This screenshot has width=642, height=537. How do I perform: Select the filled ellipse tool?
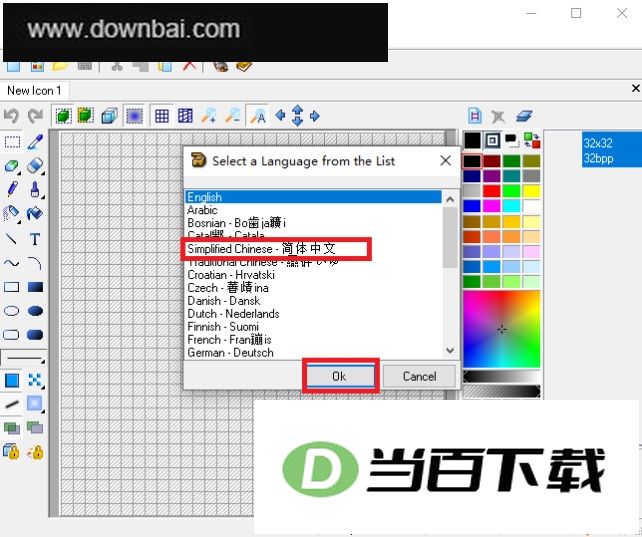click(x=35, y=311)
